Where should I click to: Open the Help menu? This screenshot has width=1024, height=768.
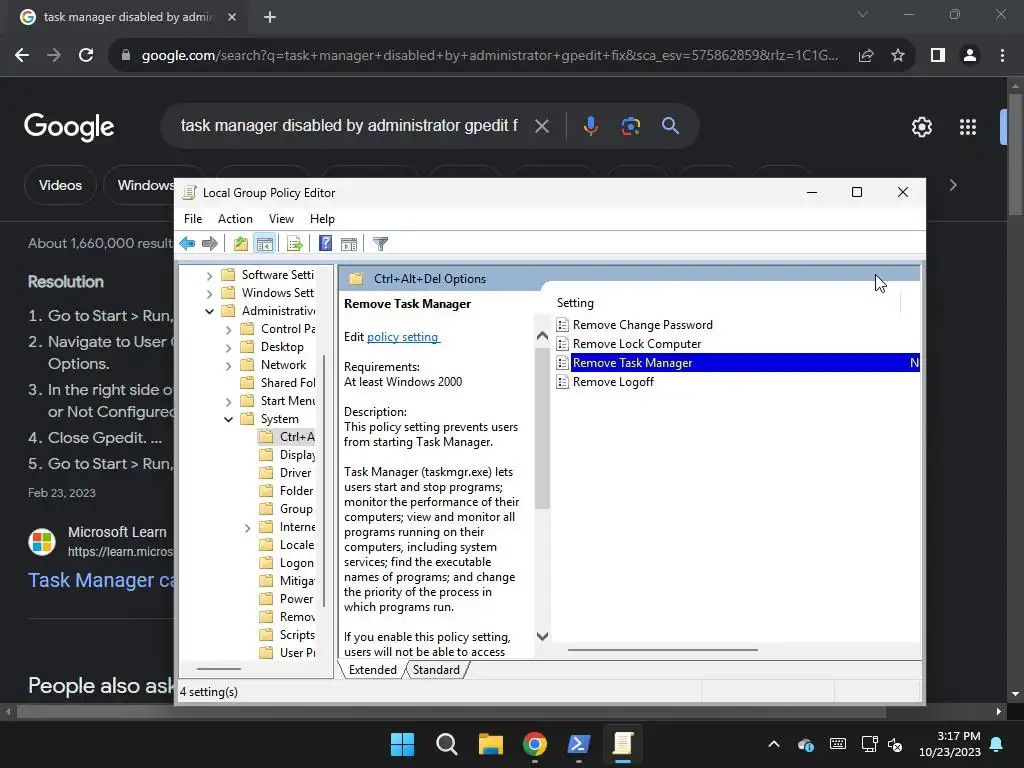322,219
